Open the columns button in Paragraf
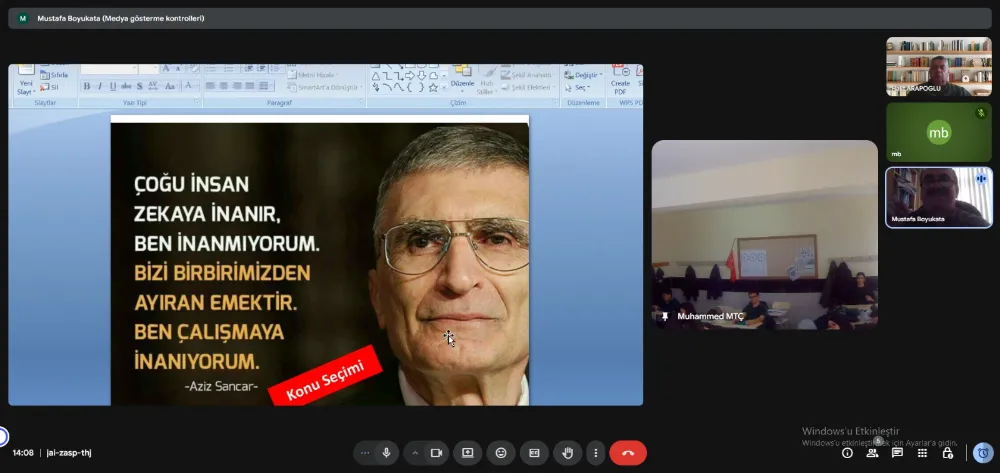This screenshot has width=1000, height=473. [x=265, y=86]
